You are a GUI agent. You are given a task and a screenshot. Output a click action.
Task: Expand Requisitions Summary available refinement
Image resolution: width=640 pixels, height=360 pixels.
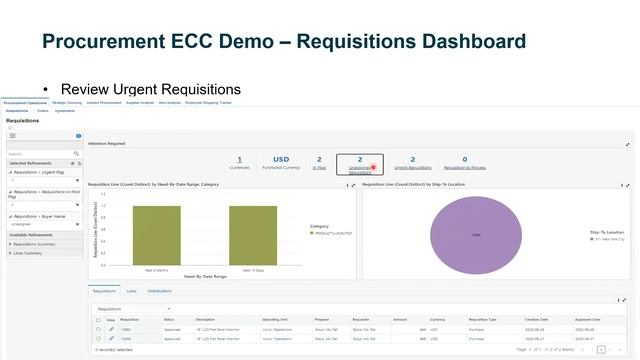[10, 244]
